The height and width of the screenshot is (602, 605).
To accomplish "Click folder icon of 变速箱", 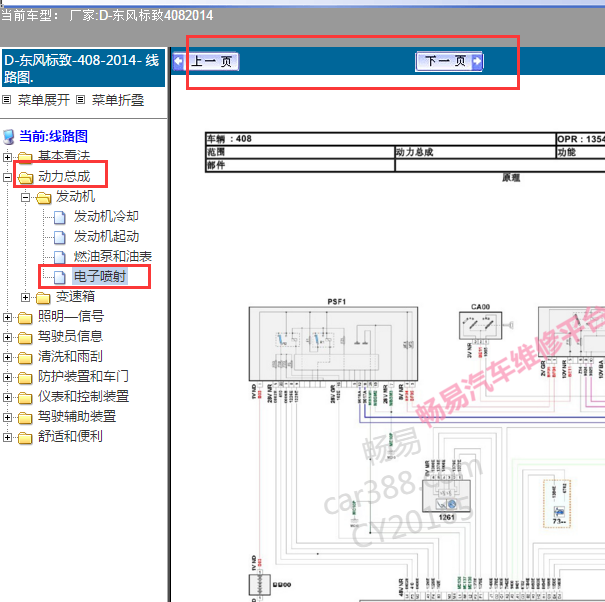I will tap(43, 298).
